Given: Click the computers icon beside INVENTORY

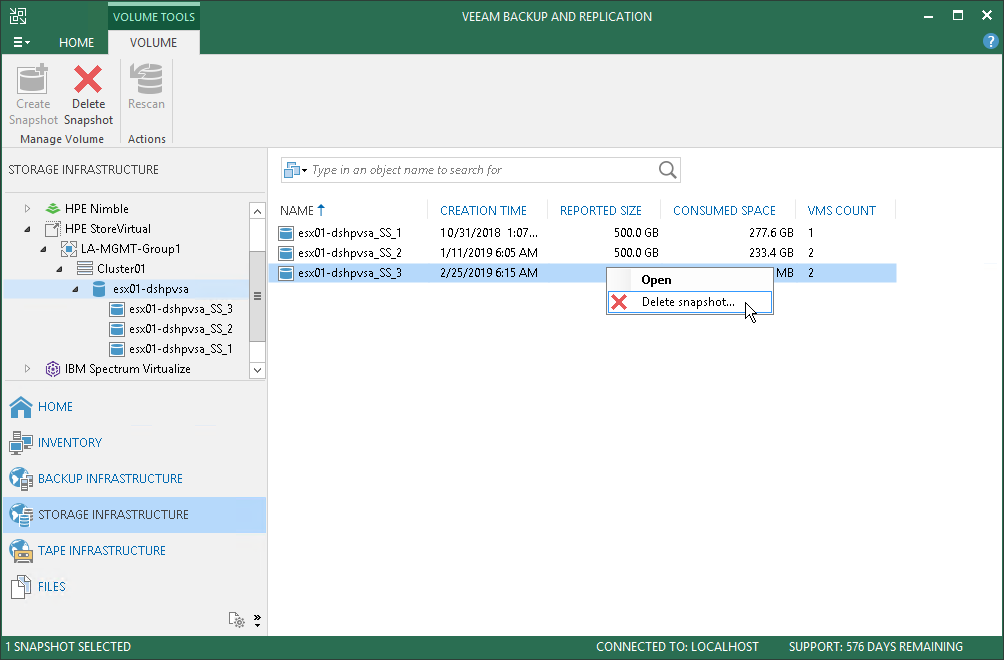Looking at the screenshot, I should tap(21, 442).
